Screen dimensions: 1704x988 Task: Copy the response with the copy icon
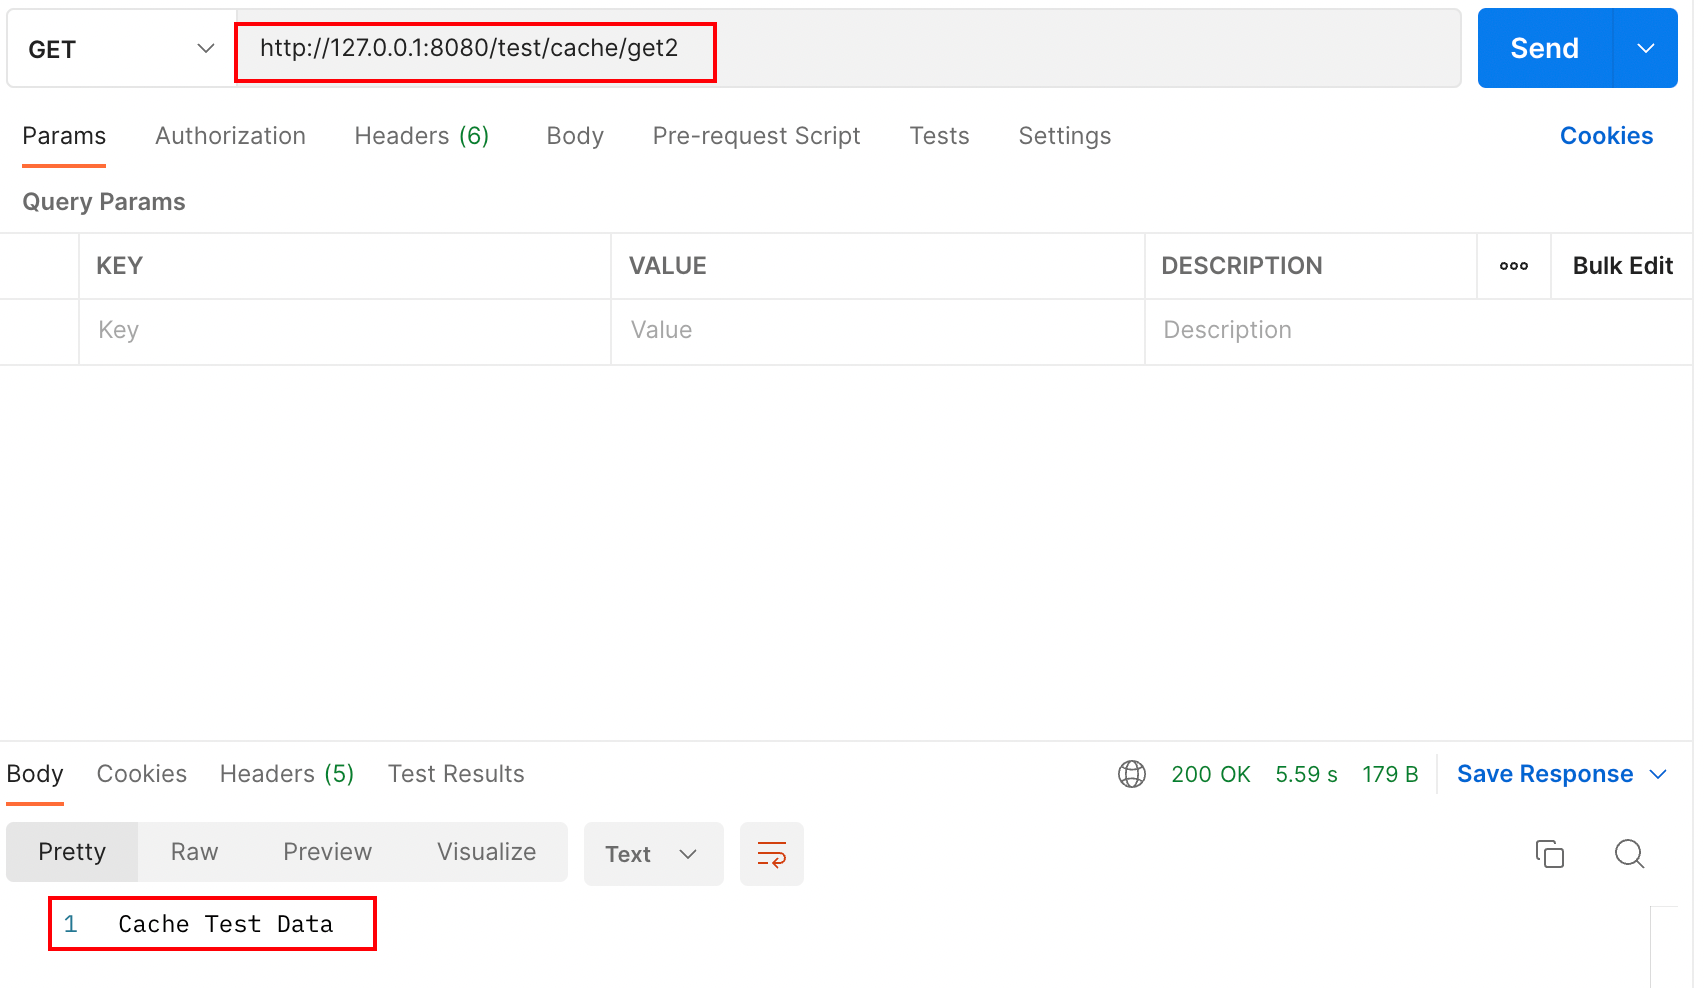(1549, 854)
